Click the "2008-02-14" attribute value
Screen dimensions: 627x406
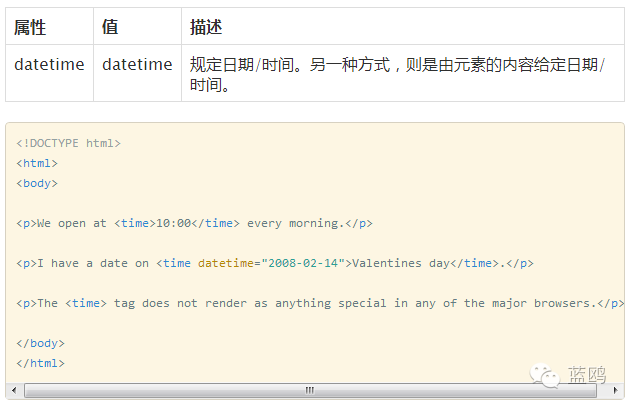click(303, 263)
